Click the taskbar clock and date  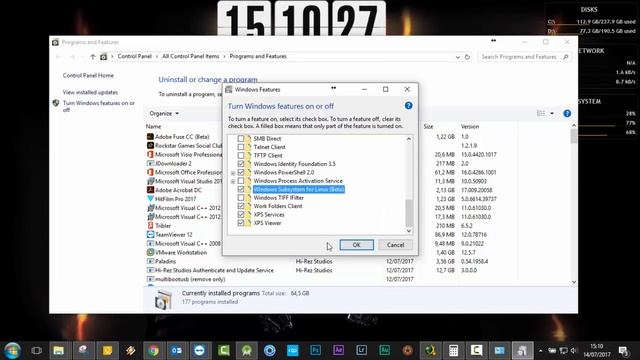coord(597,350)
